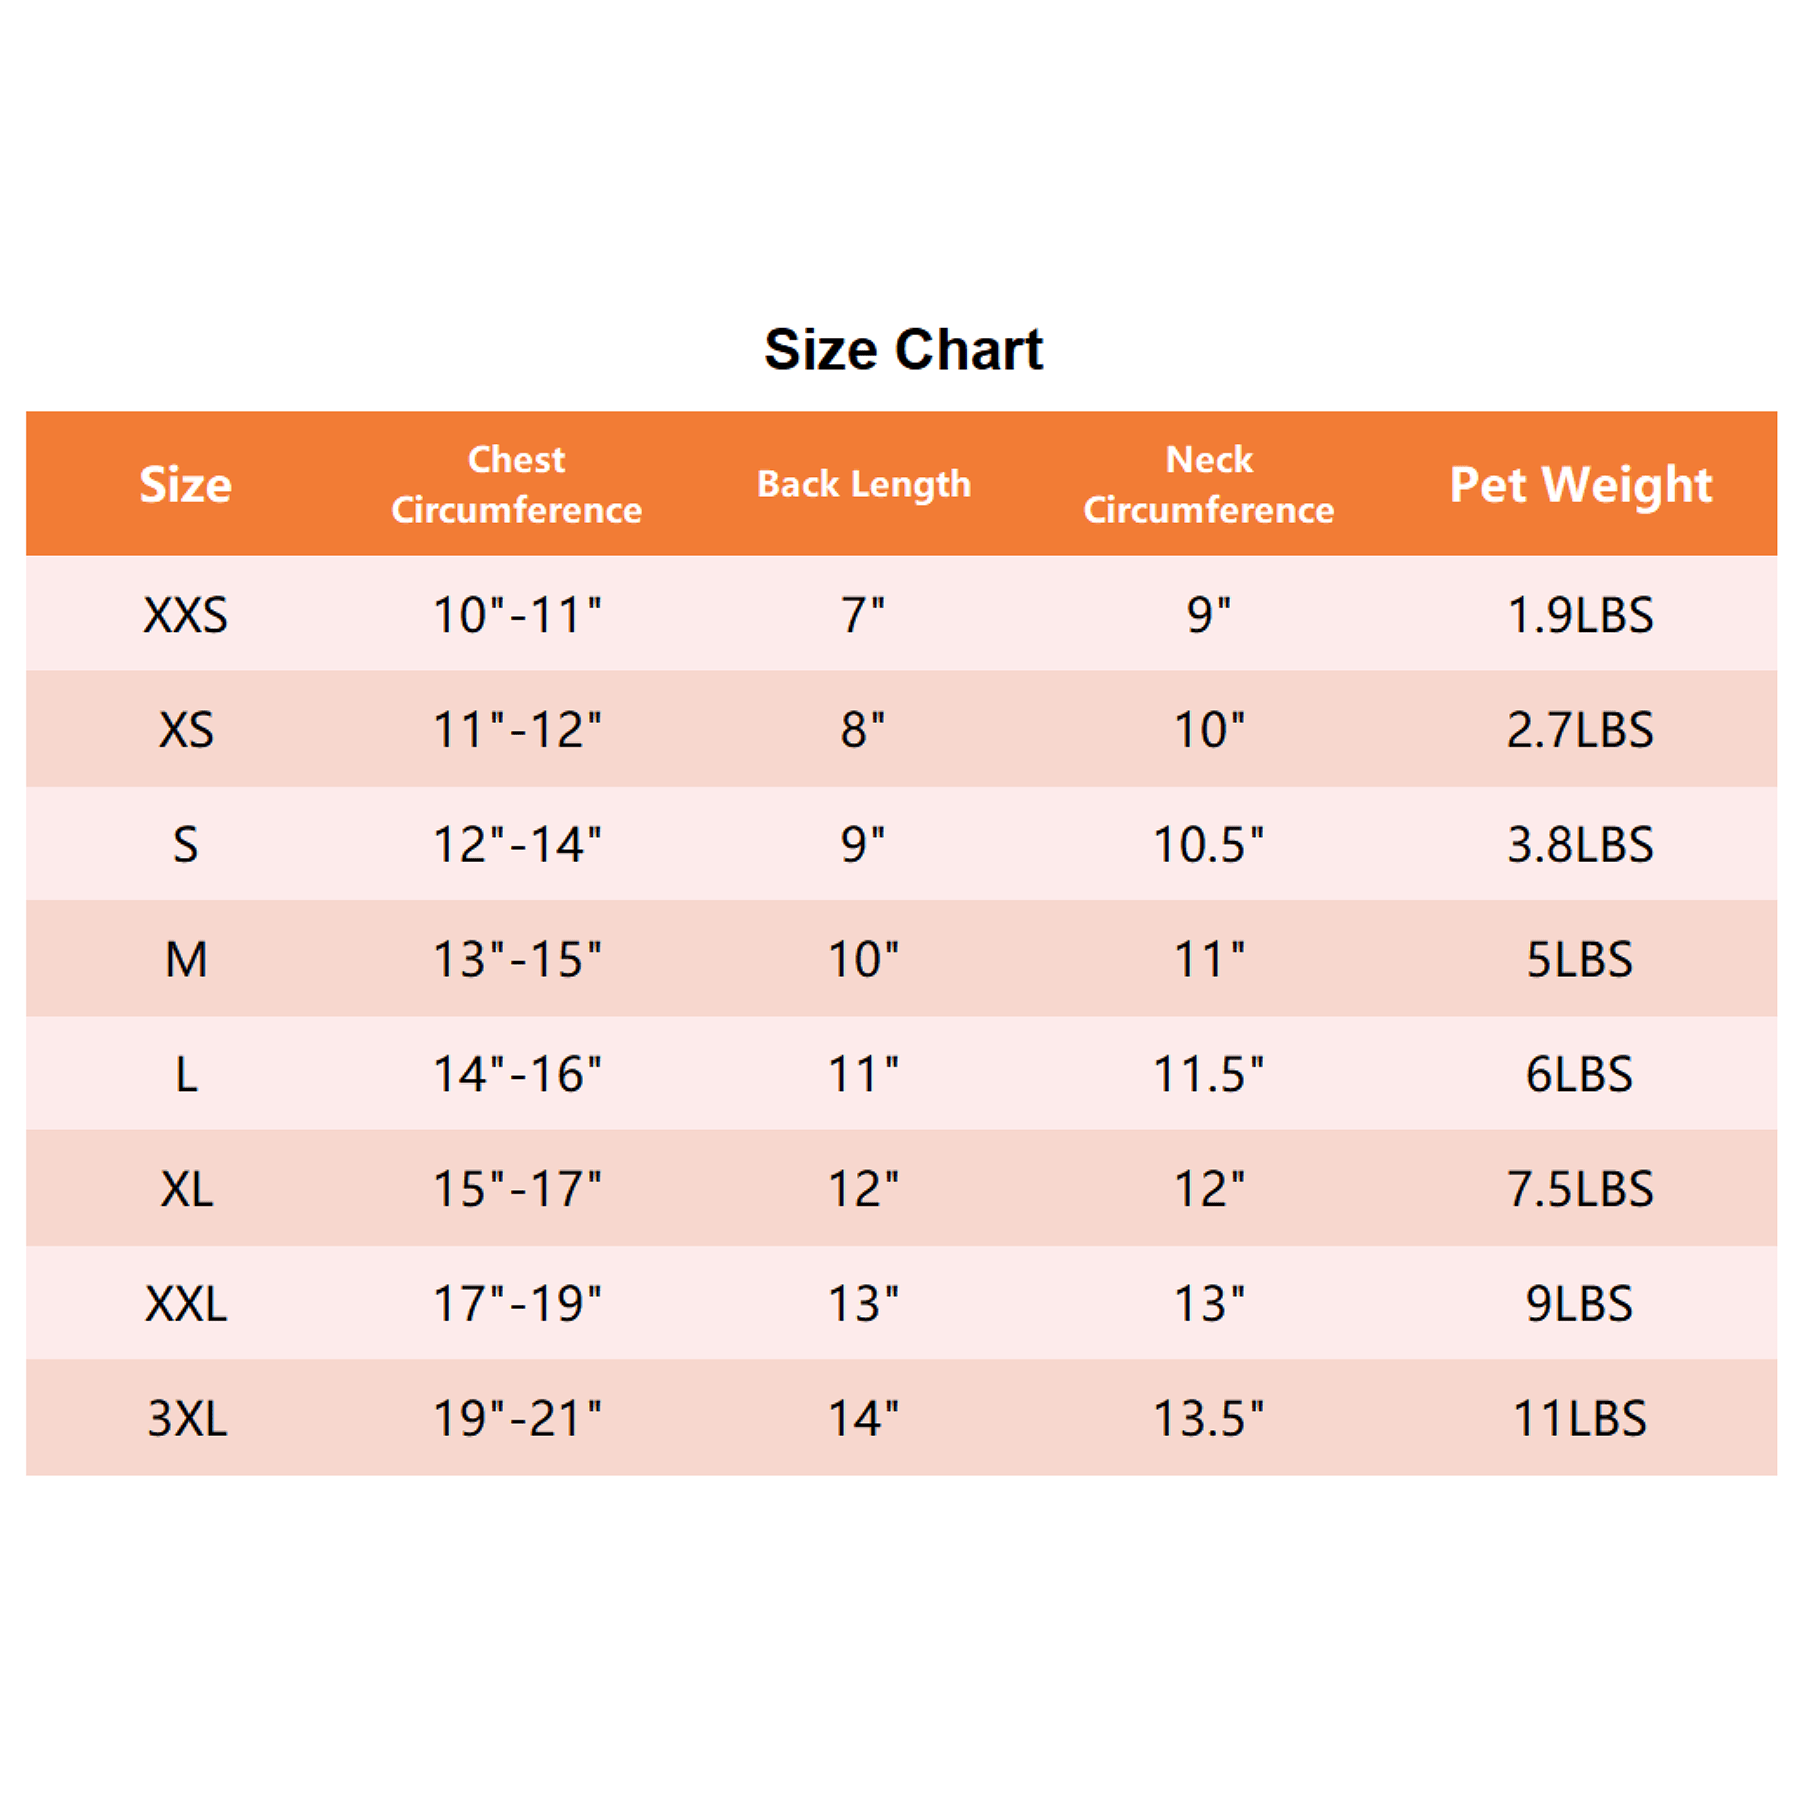
Task: Click the 14" back length cell
Action: pos(863,1419)
